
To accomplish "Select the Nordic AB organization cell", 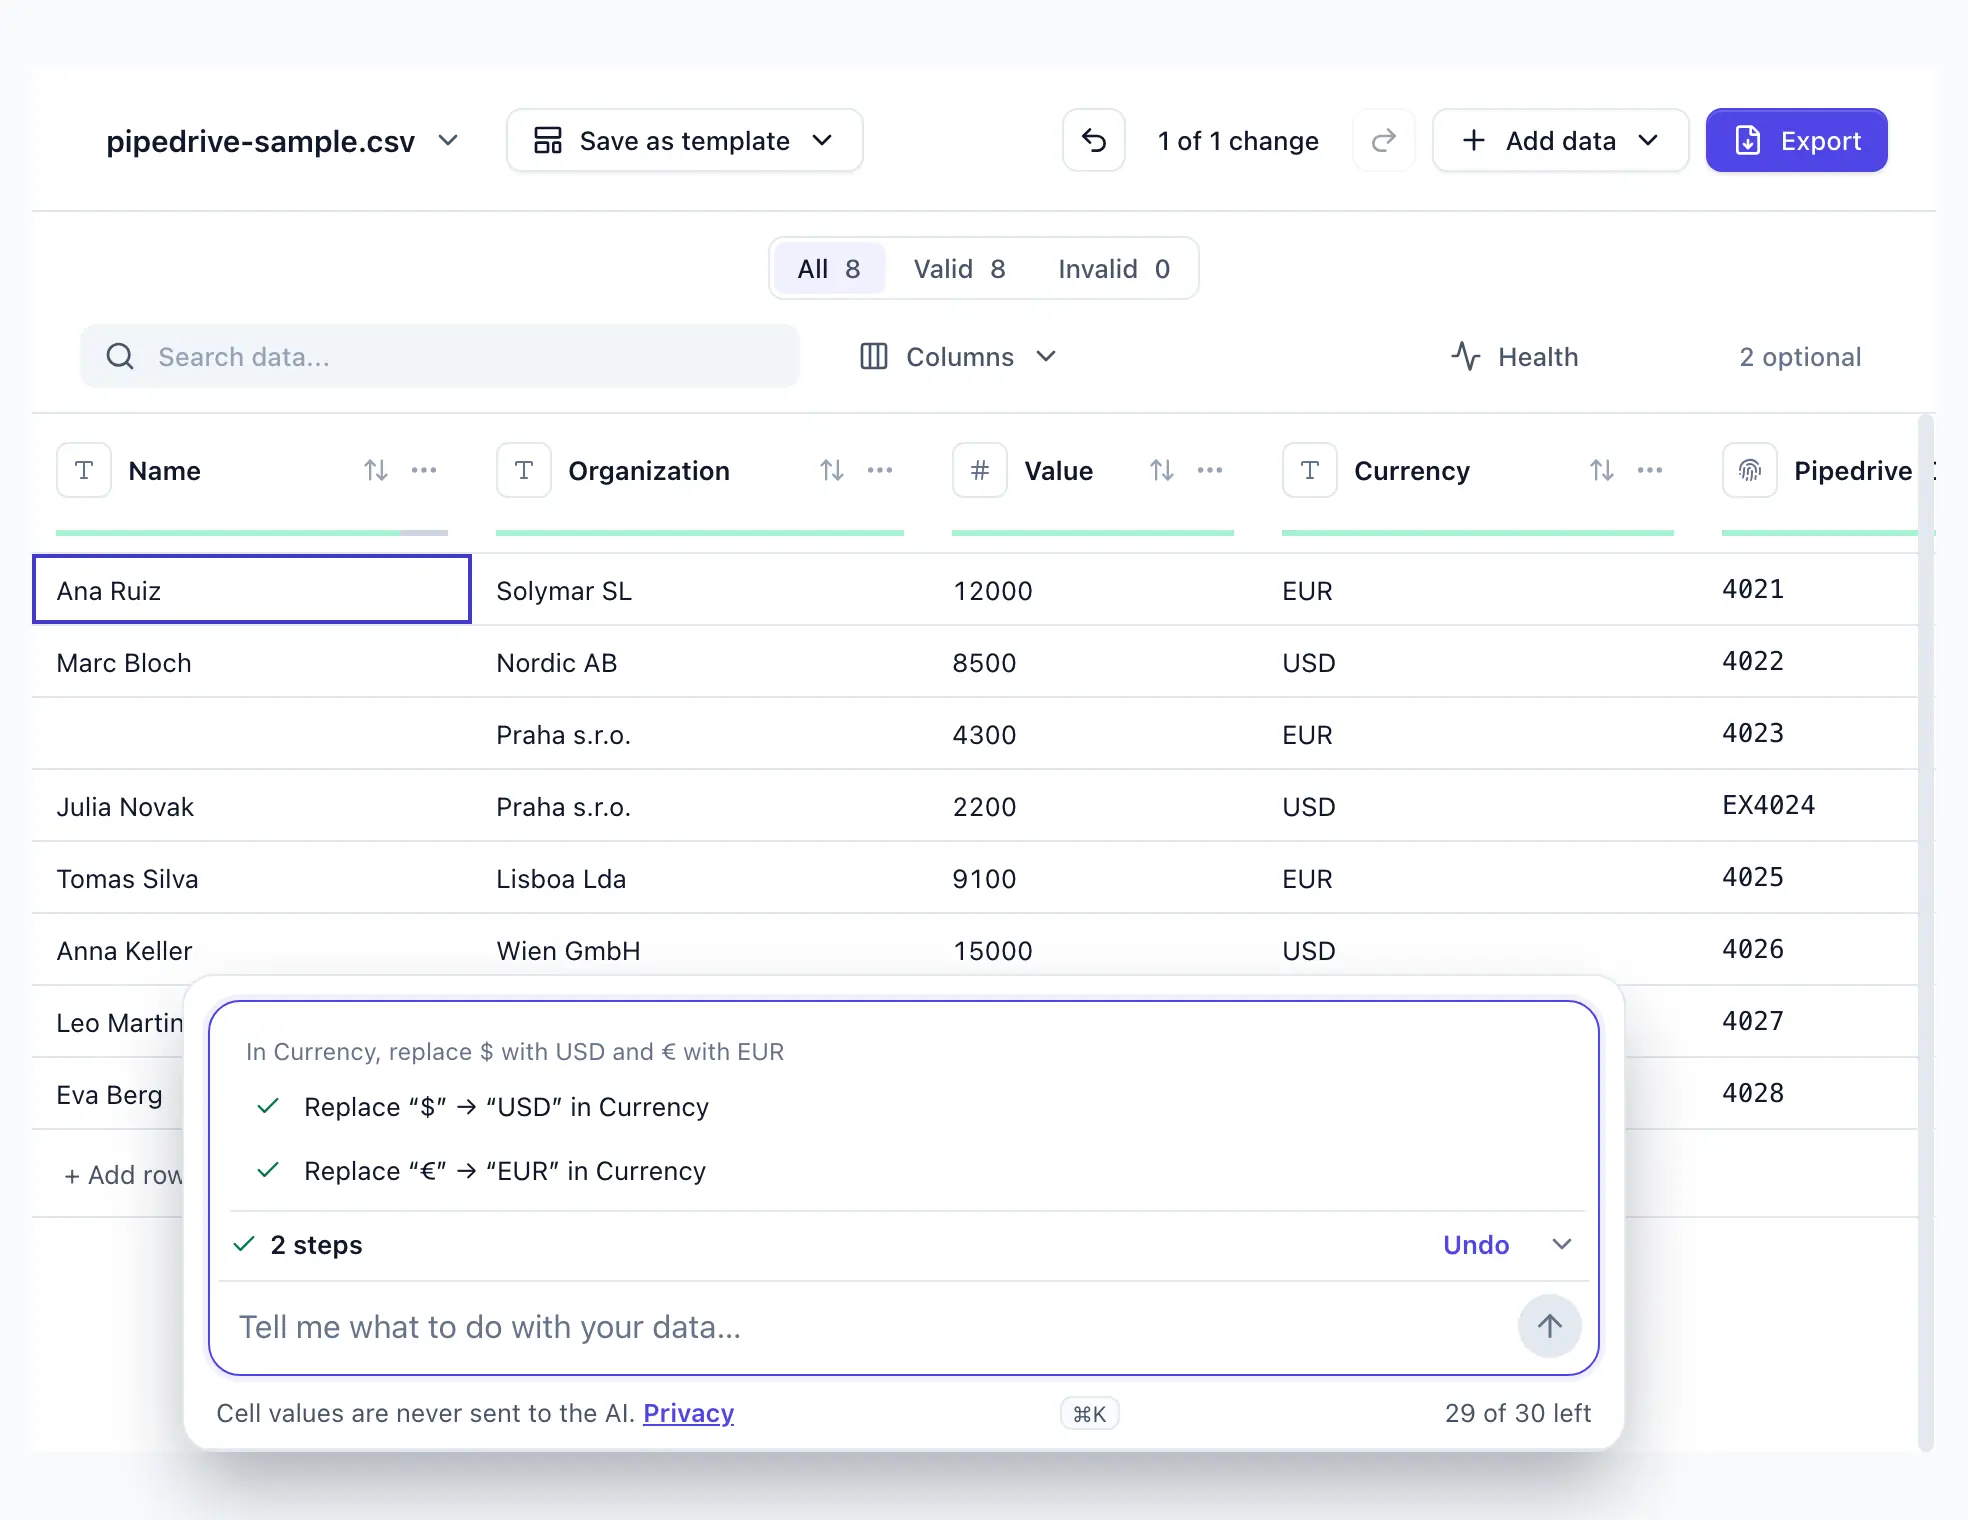I will click(x=700, y=662).
